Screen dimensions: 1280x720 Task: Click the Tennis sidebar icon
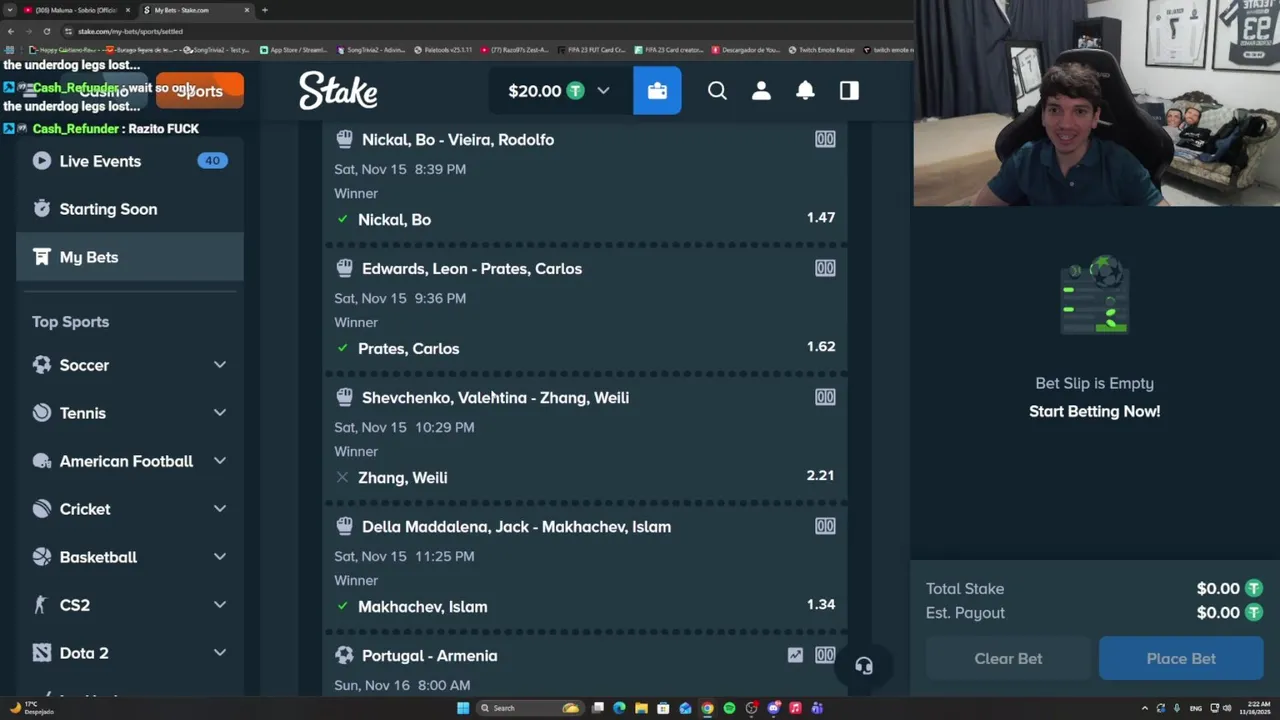(41, 413)
